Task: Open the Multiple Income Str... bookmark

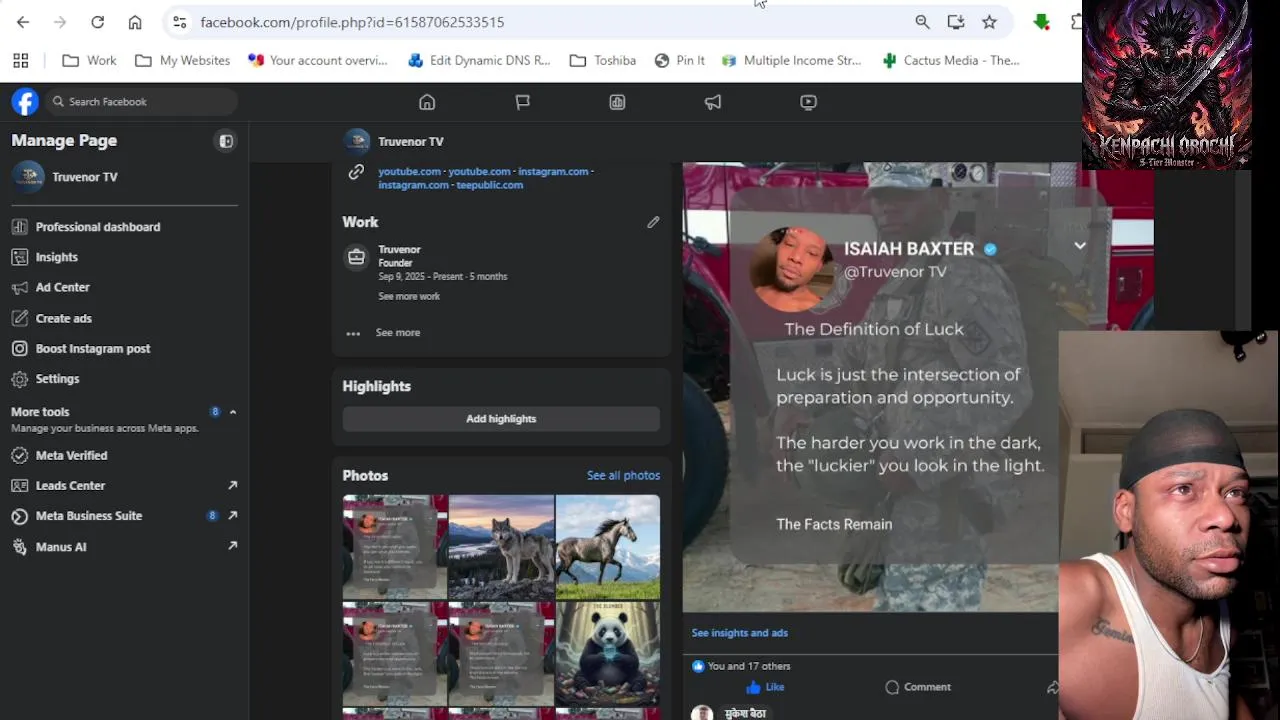Action: point(791,60)
